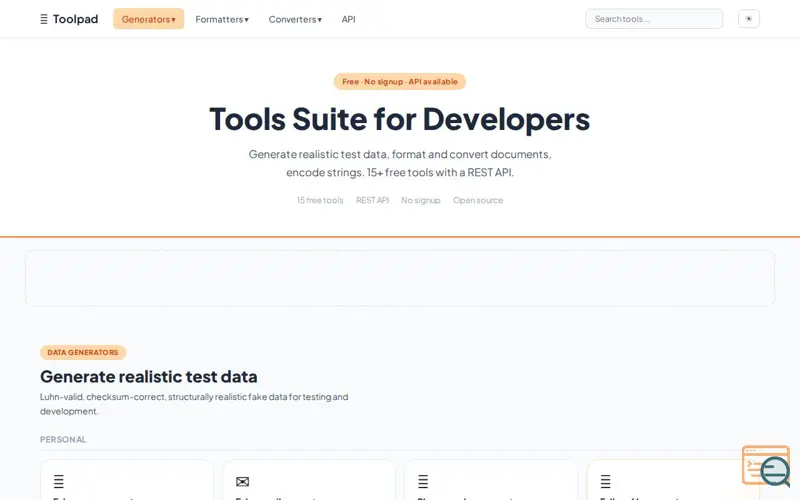The height and width of the screenshot is (500, 800).
Task: Toggle the light/dark theme button
Action: tap(748, 19)
